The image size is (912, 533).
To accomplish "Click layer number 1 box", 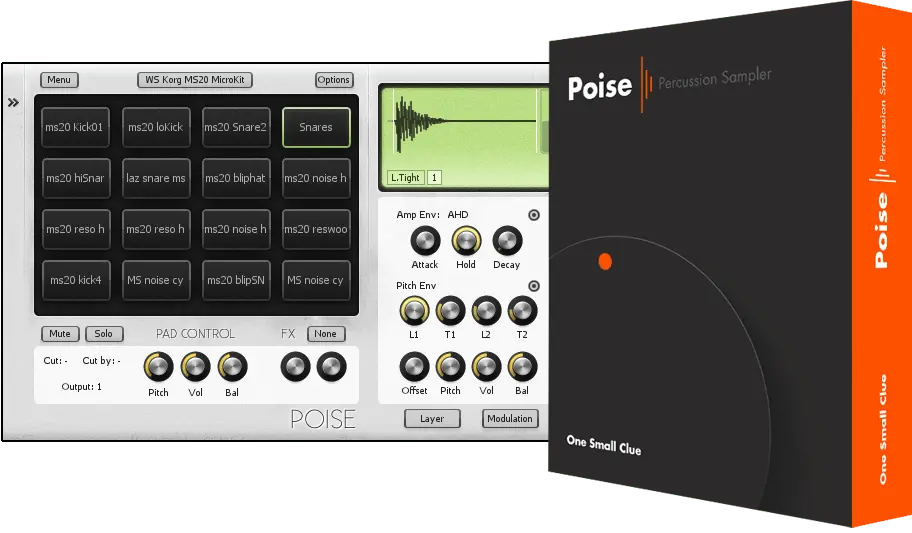I will pyautogui.click(x=434, y=177).
